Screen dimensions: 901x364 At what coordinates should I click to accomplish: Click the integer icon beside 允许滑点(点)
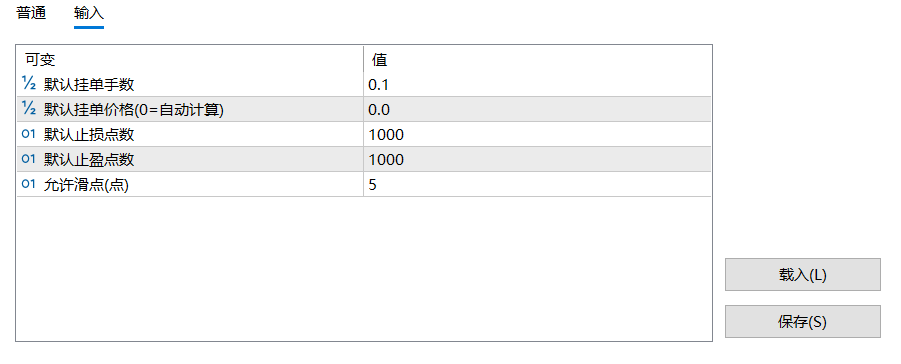coord(29,184)
